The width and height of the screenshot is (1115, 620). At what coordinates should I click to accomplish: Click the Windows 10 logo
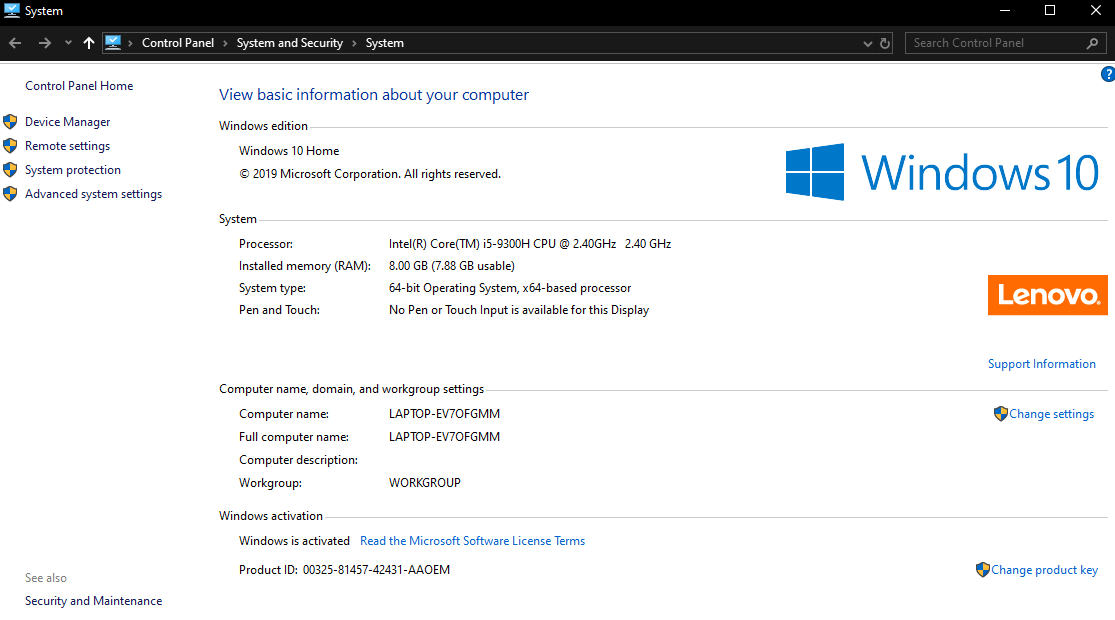(x=942, y=172)
